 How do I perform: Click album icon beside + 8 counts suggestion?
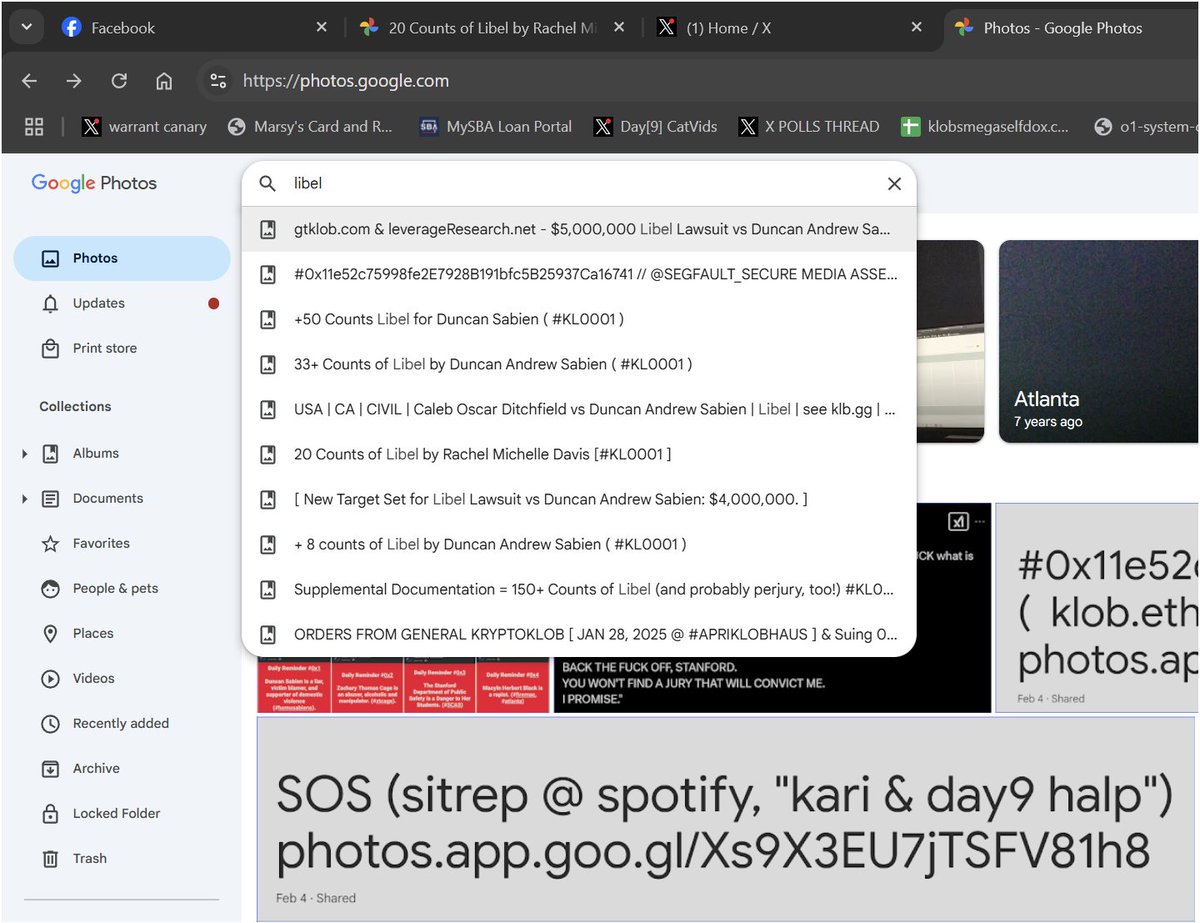pyautogui.click(x=268, y=544)
